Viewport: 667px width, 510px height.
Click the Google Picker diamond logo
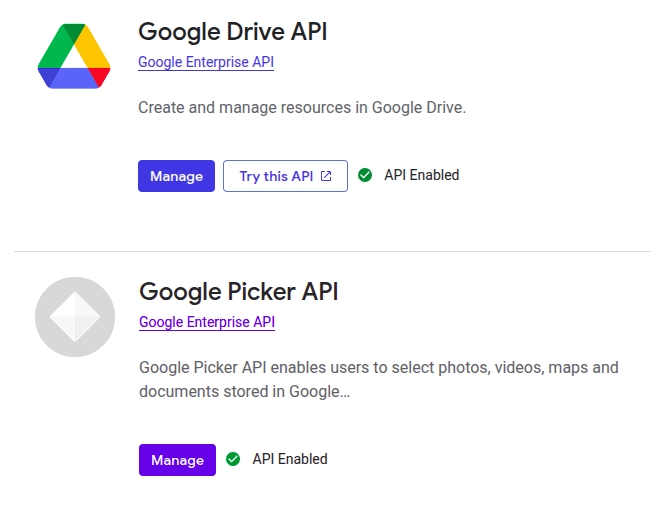(x=75, y=316)
